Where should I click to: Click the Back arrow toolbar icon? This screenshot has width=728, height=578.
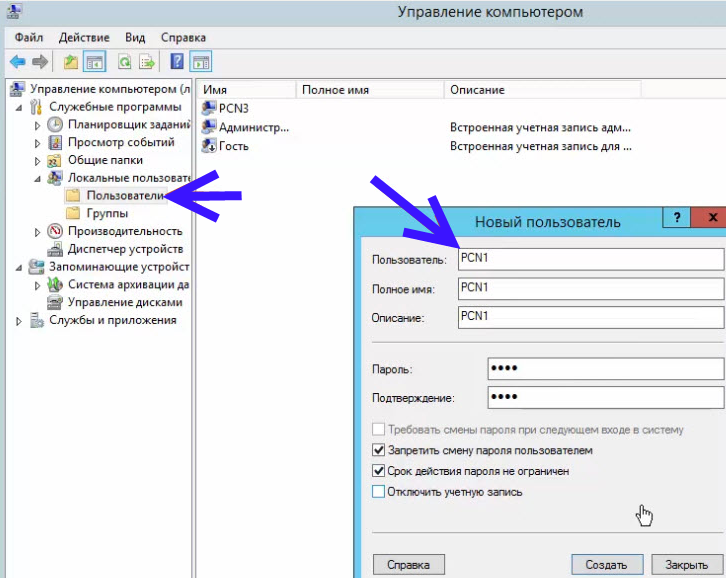click(18, 61)
